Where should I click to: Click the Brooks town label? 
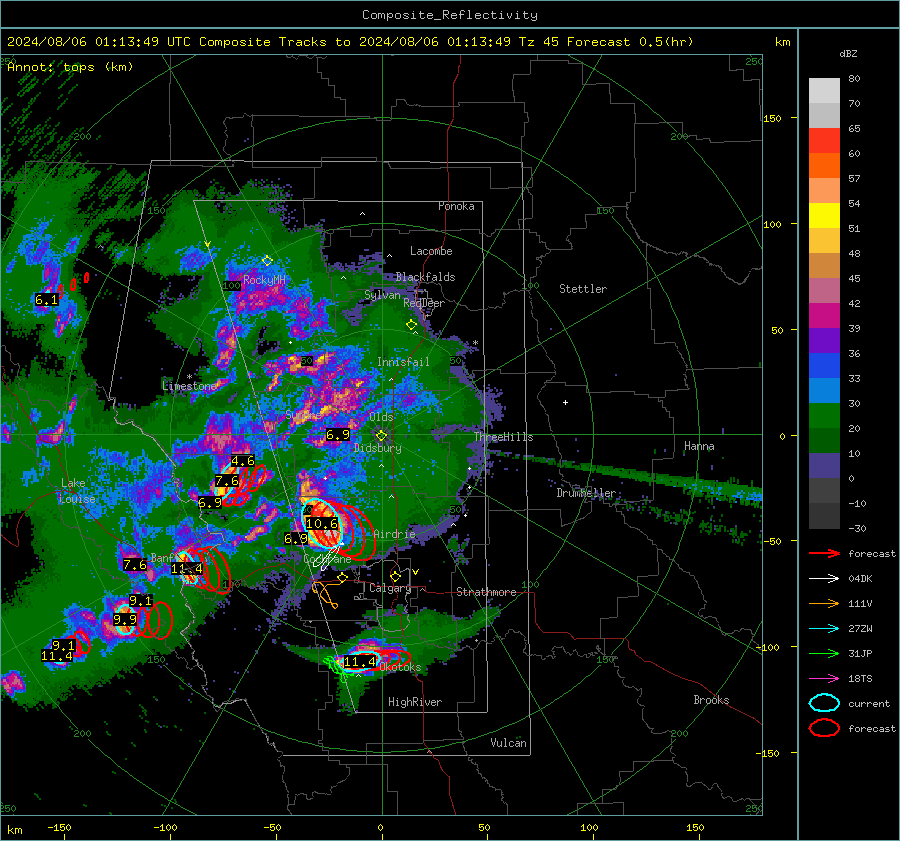tap(711, 700)
